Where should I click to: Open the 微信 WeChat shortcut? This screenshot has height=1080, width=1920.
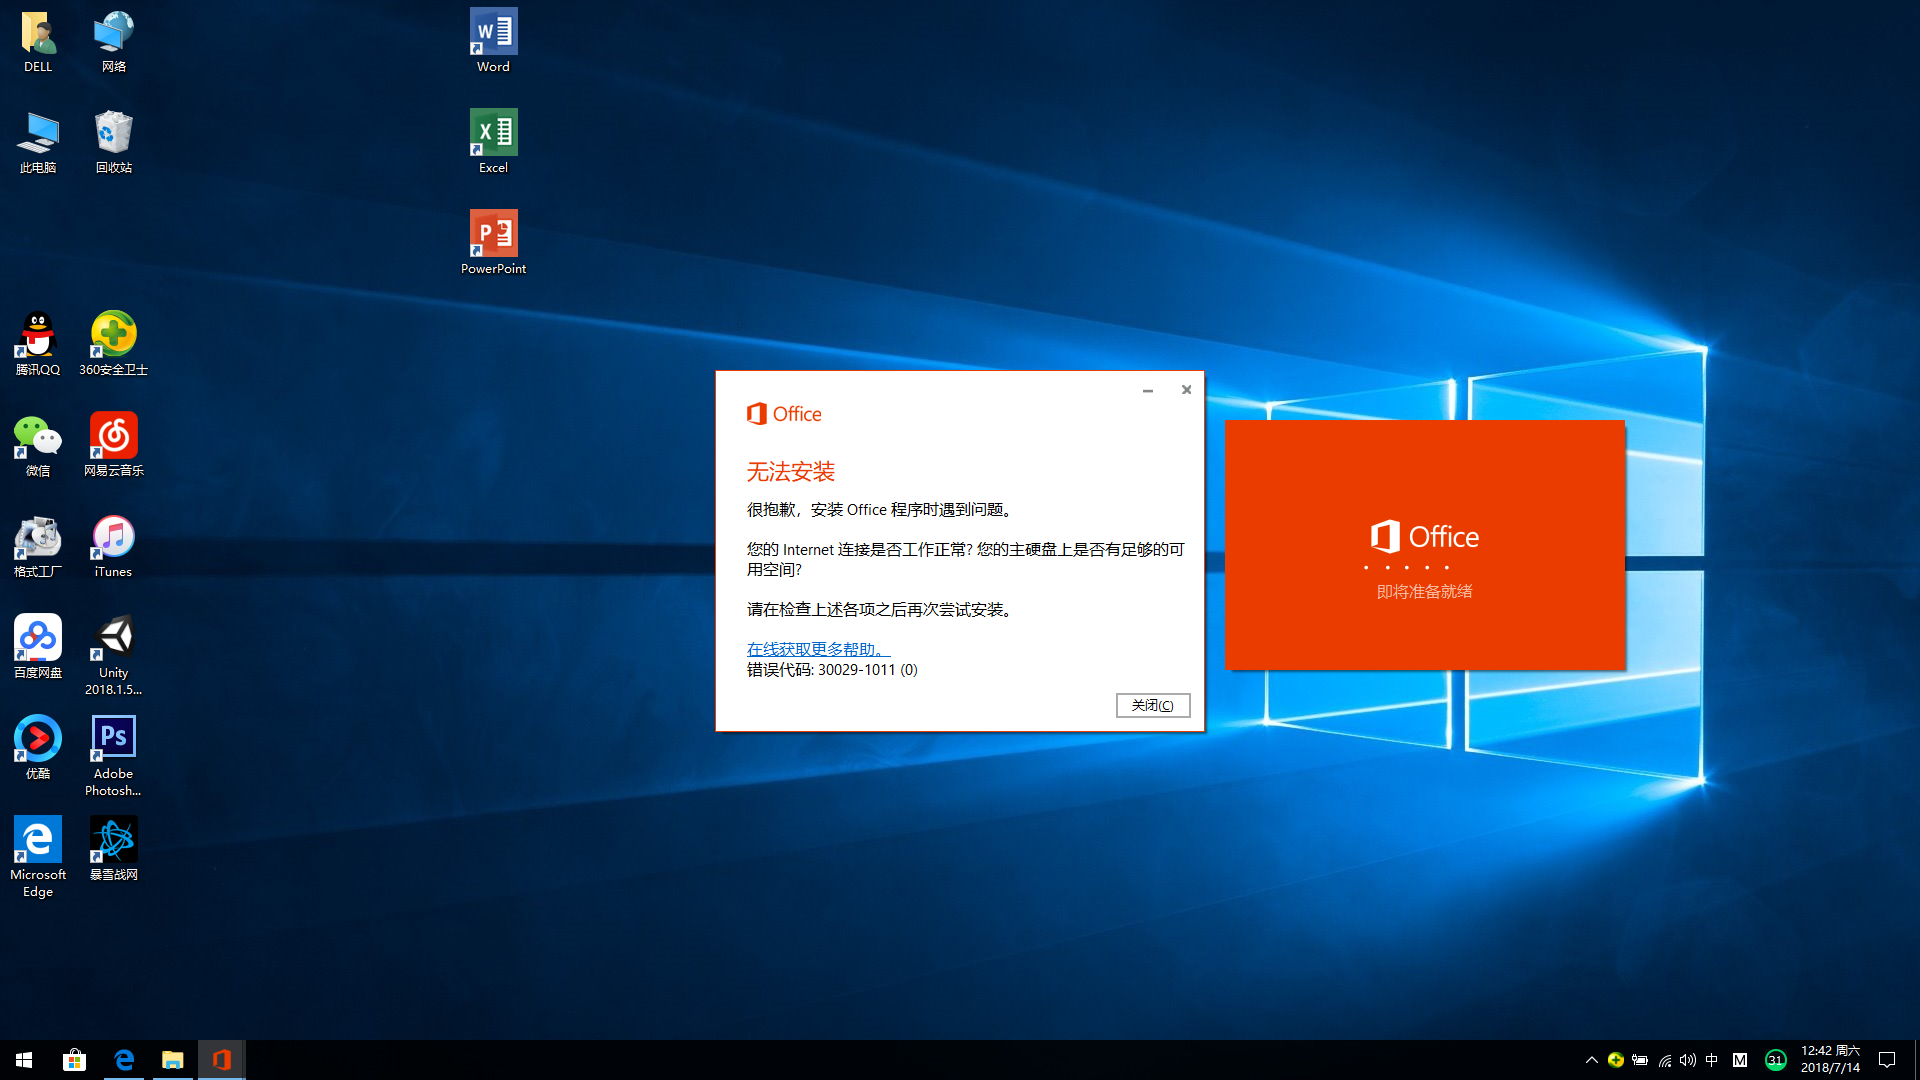coord(38,446)
